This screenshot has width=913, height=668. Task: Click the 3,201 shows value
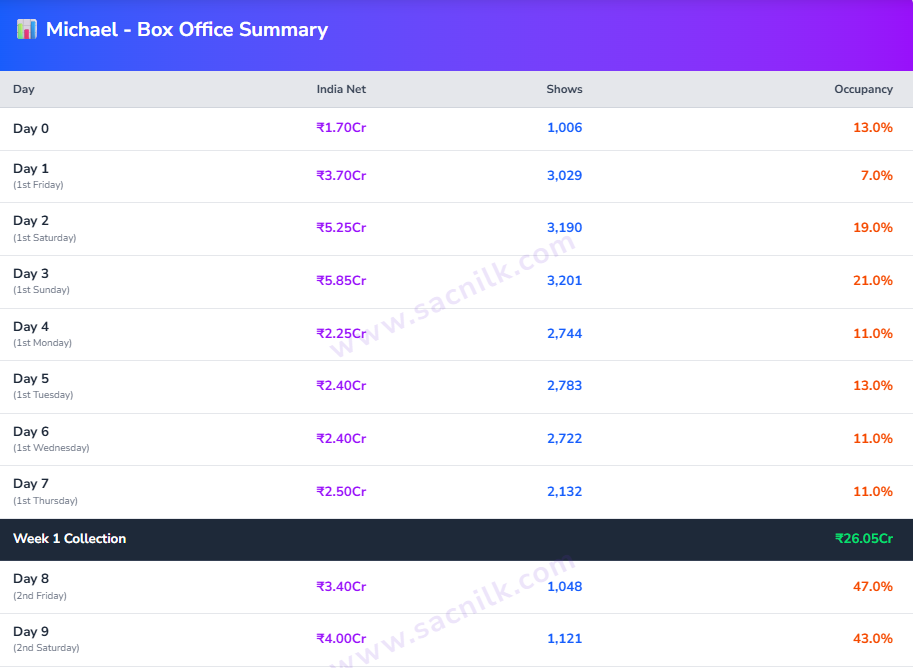564,281
